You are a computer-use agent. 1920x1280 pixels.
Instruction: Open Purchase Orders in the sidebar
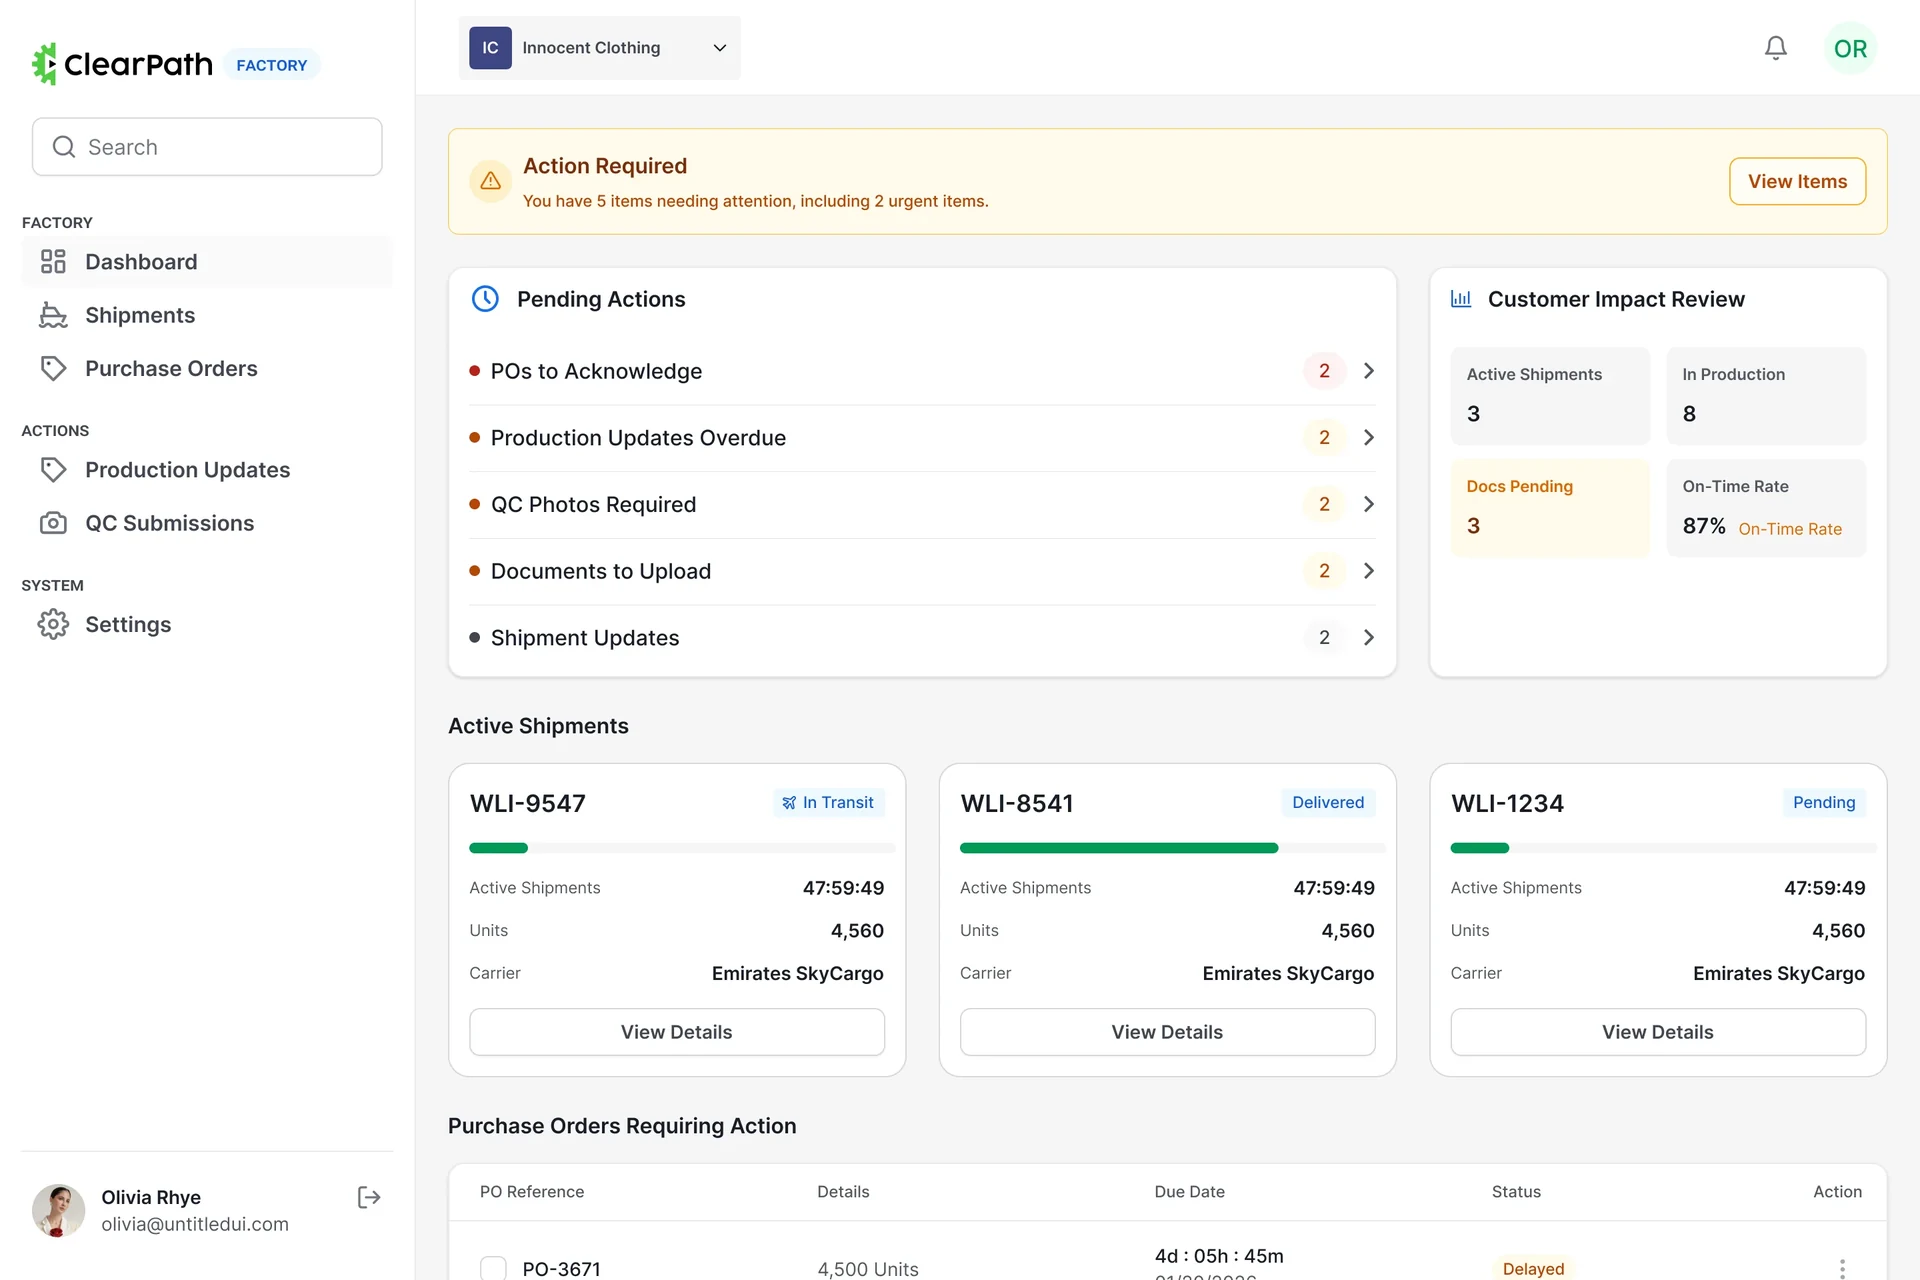tap(207, 368)
